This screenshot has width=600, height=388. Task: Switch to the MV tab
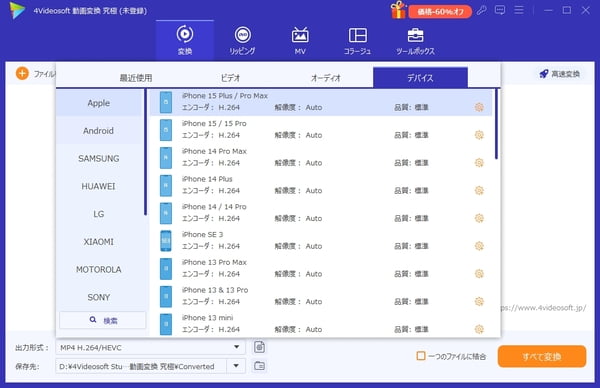300,40
